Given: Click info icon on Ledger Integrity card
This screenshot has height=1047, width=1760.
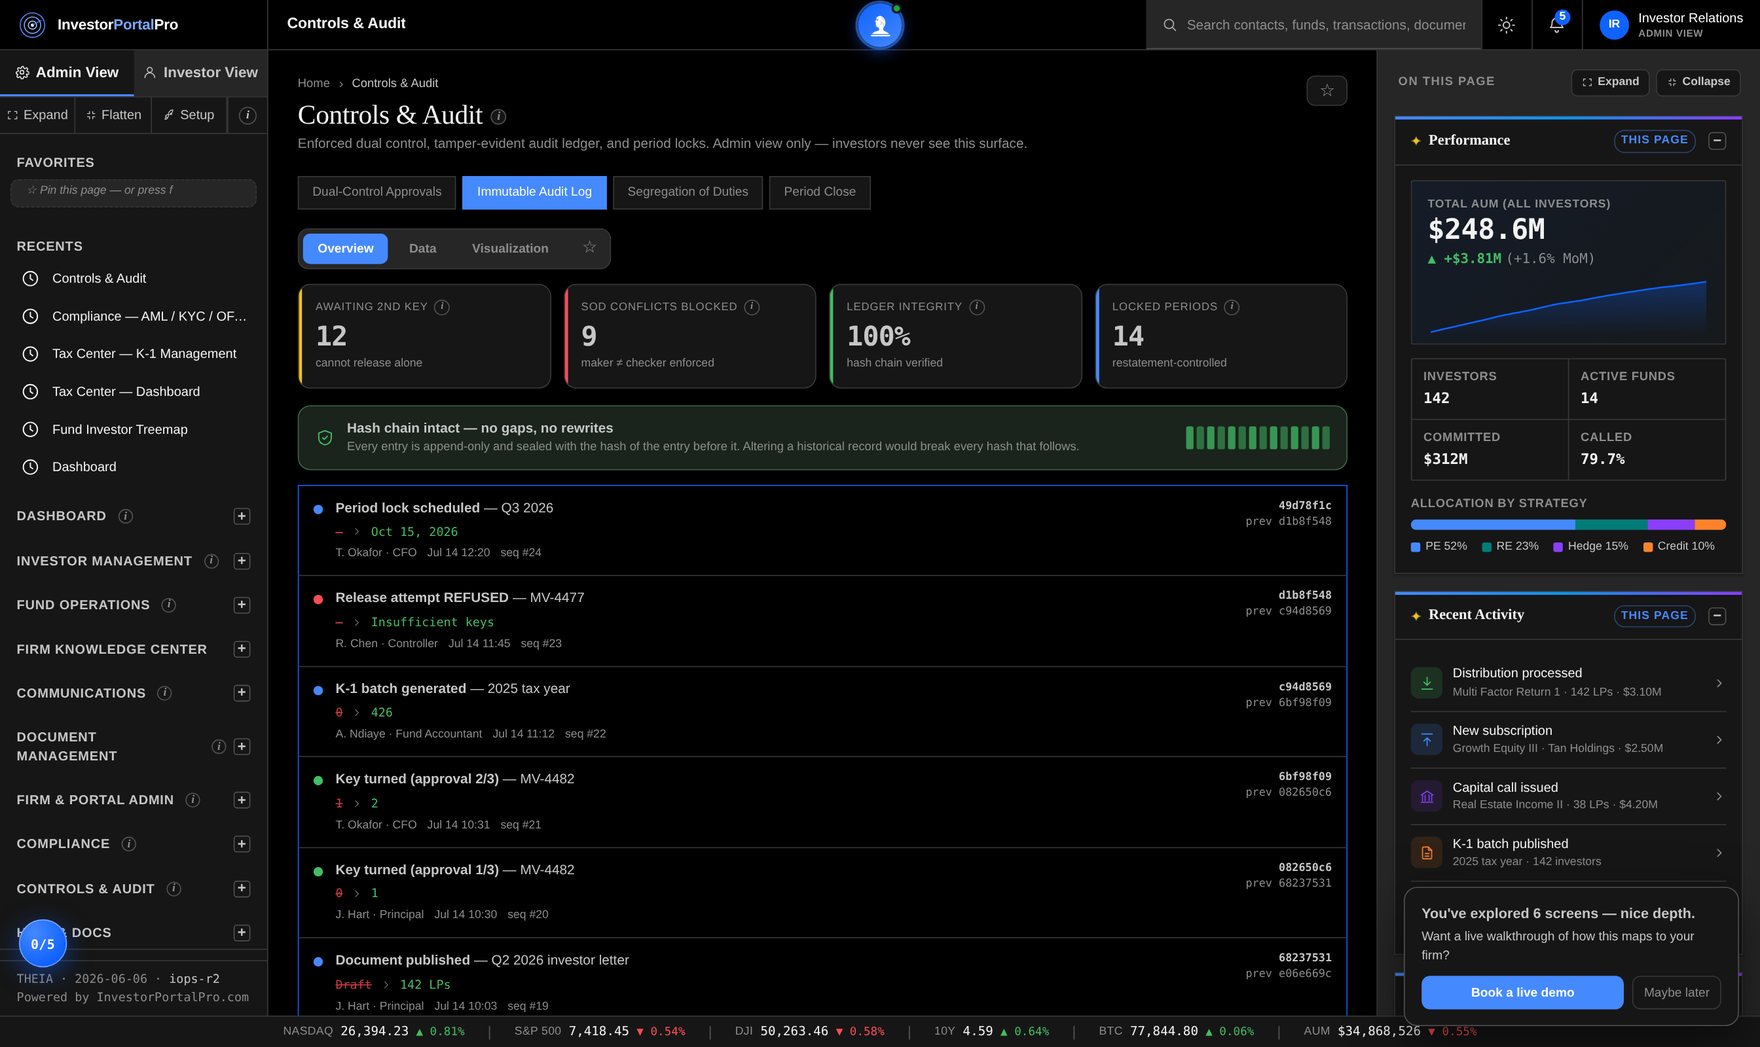Looking at the screenshot, I should pyautogui.click(x=977, y=307).
